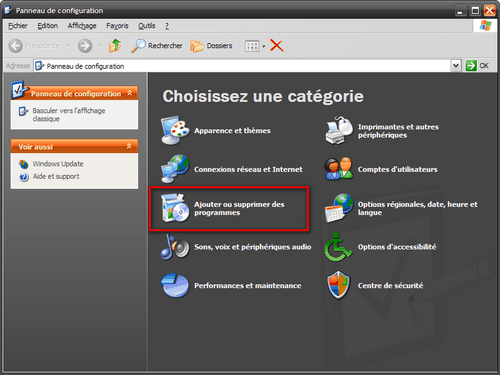
Task: Click the Basculer vers l'affichage classique icon
Action: [23, 111]
